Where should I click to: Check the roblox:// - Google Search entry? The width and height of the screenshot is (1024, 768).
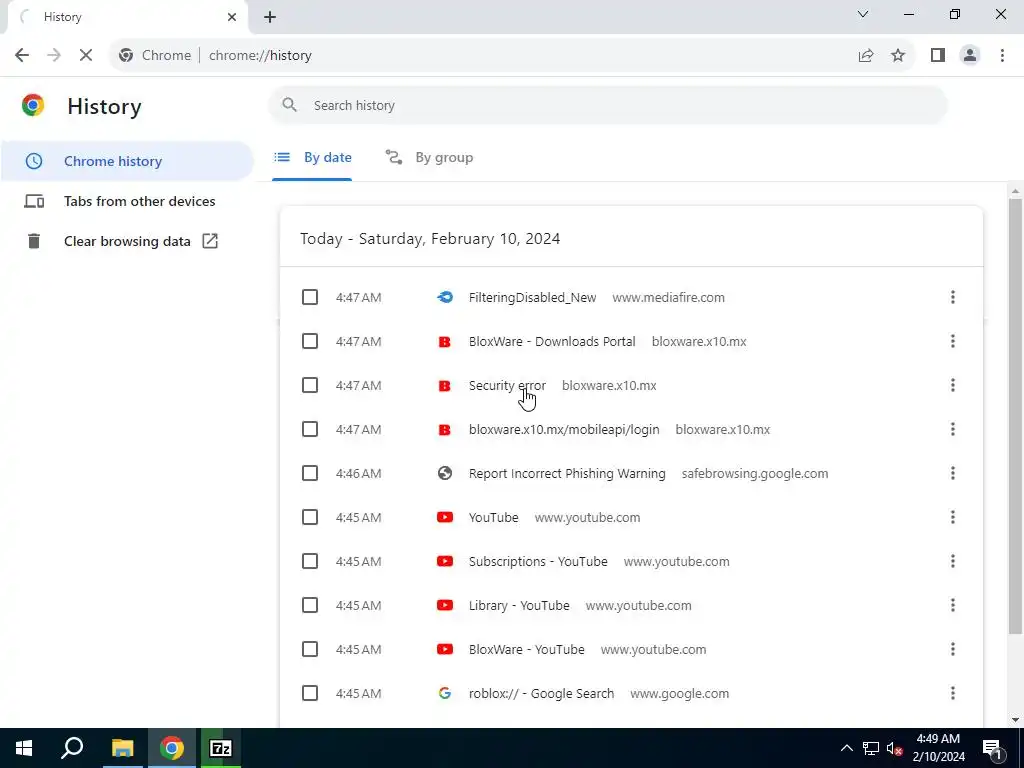click(310, 694)
